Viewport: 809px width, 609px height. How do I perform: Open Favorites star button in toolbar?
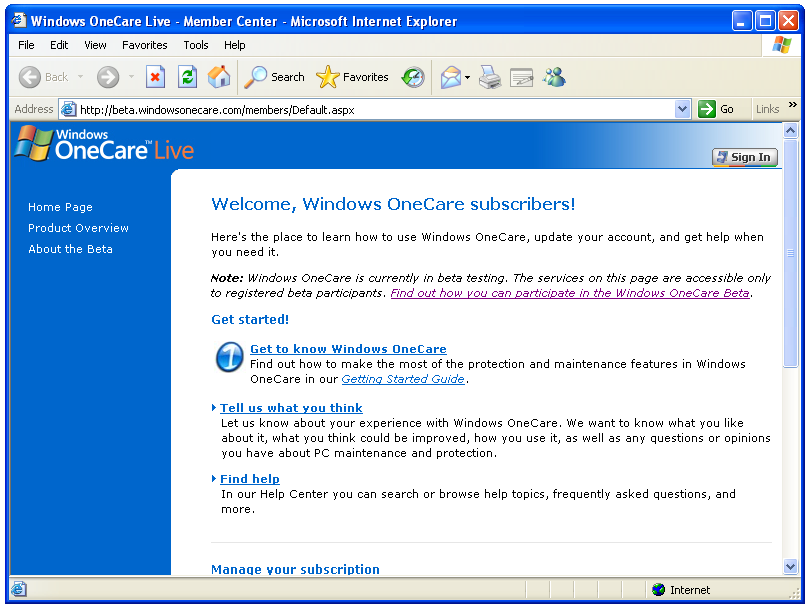(x=352, y=77)
